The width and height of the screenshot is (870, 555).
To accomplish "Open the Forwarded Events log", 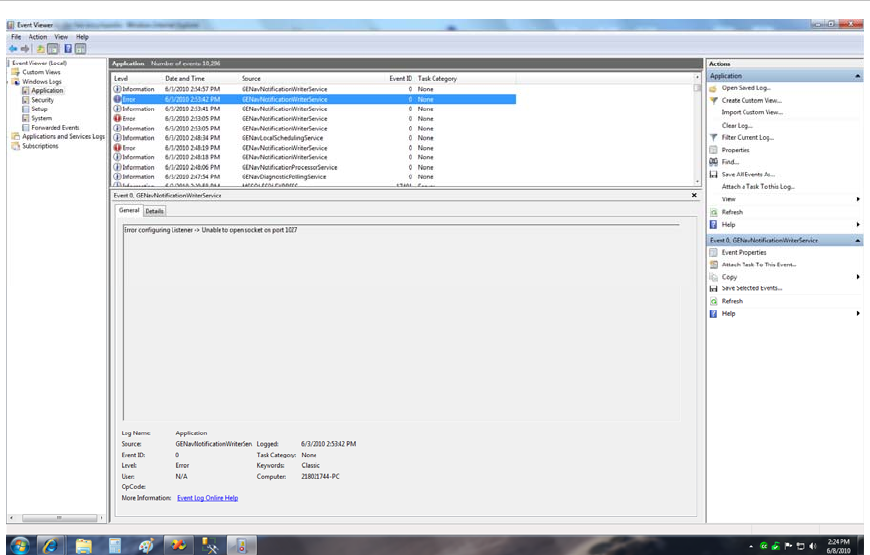I will point(55,128).
